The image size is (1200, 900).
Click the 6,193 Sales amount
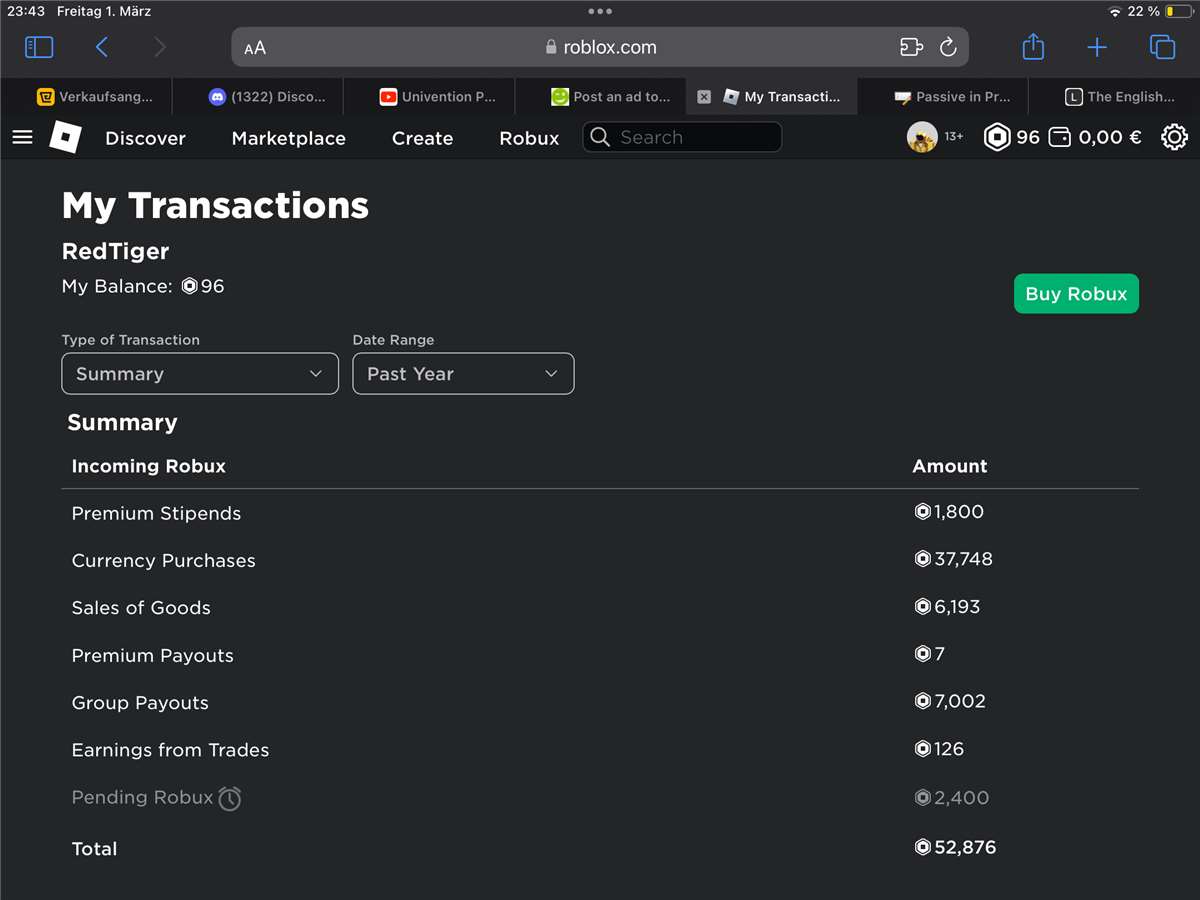click(947, 606)
